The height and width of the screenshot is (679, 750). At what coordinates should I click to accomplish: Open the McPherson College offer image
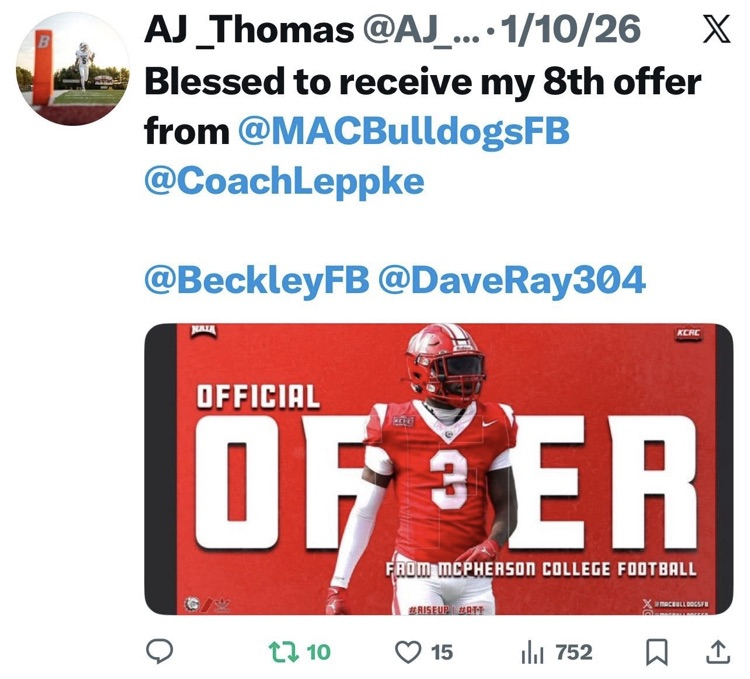(x=439, y=469)
